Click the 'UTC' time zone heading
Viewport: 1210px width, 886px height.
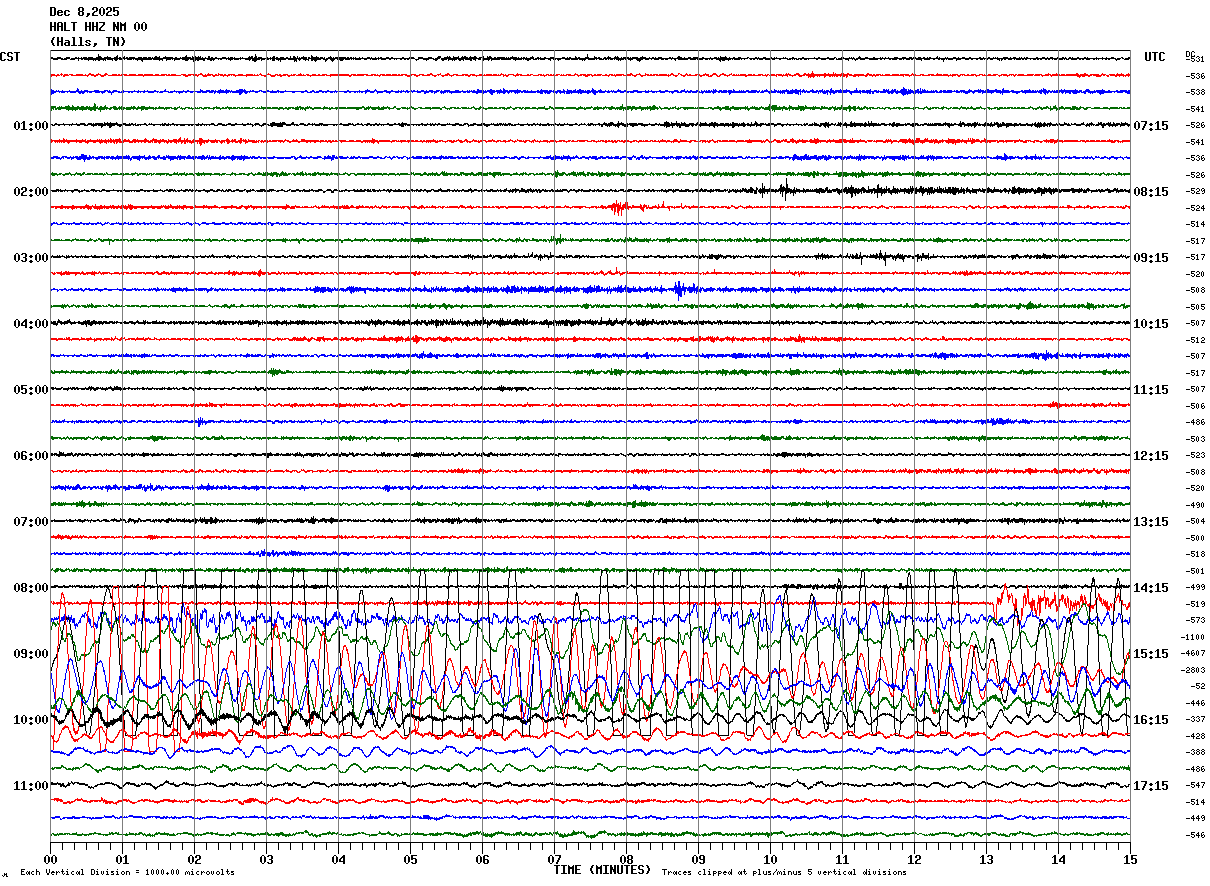coord(1155,57)
